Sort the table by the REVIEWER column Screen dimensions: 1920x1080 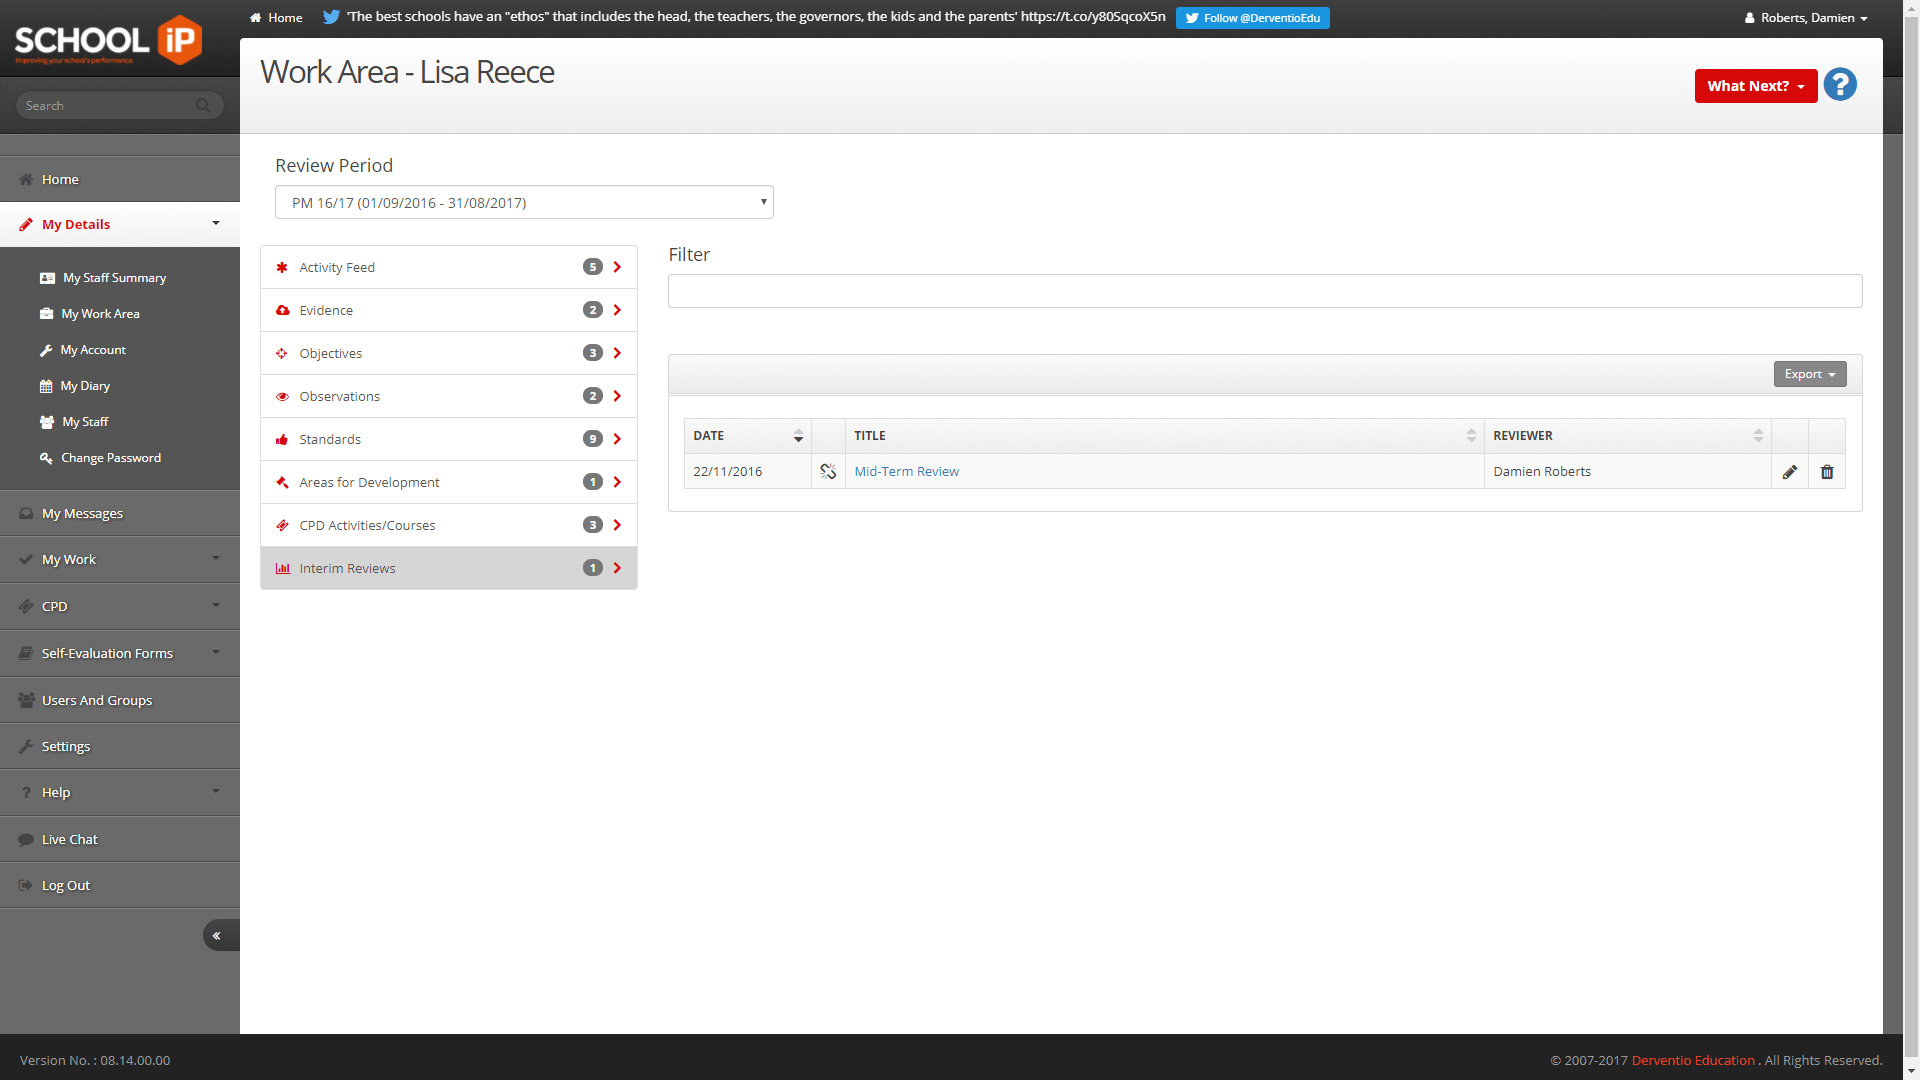1628,436
